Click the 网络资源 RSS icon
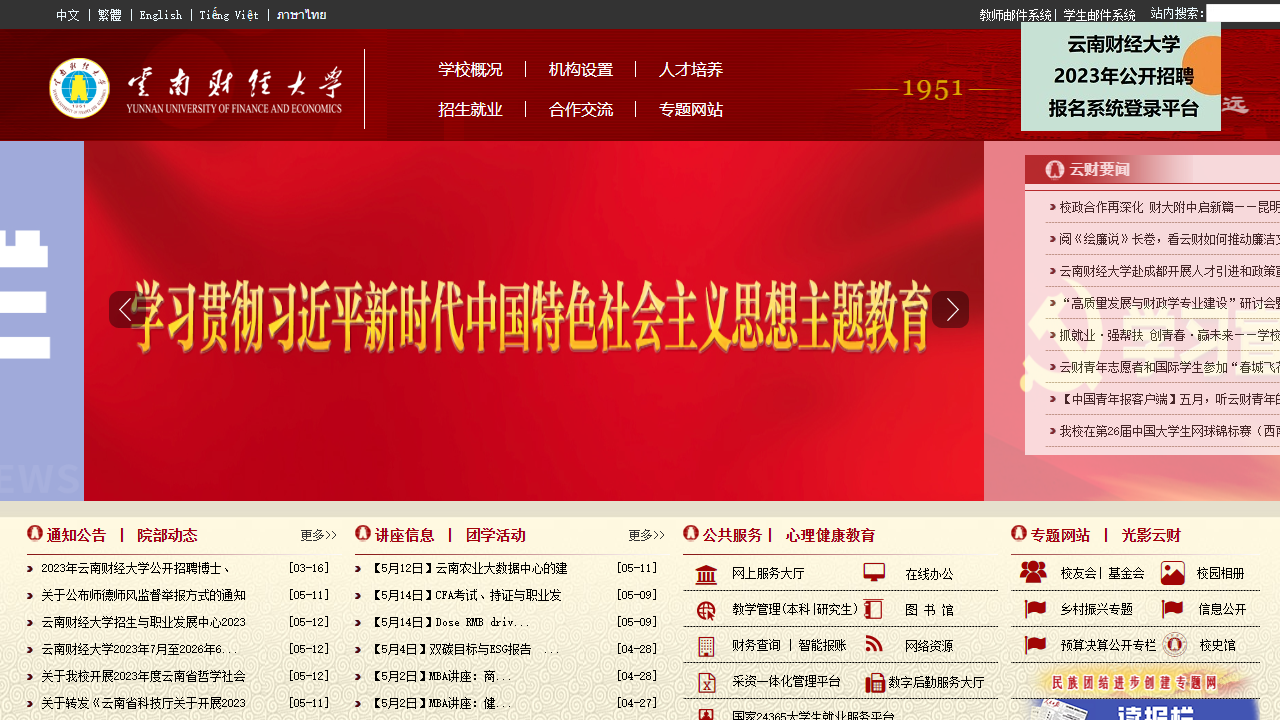Viewport: 1280px width, 720px height. [x=873, y=644]
